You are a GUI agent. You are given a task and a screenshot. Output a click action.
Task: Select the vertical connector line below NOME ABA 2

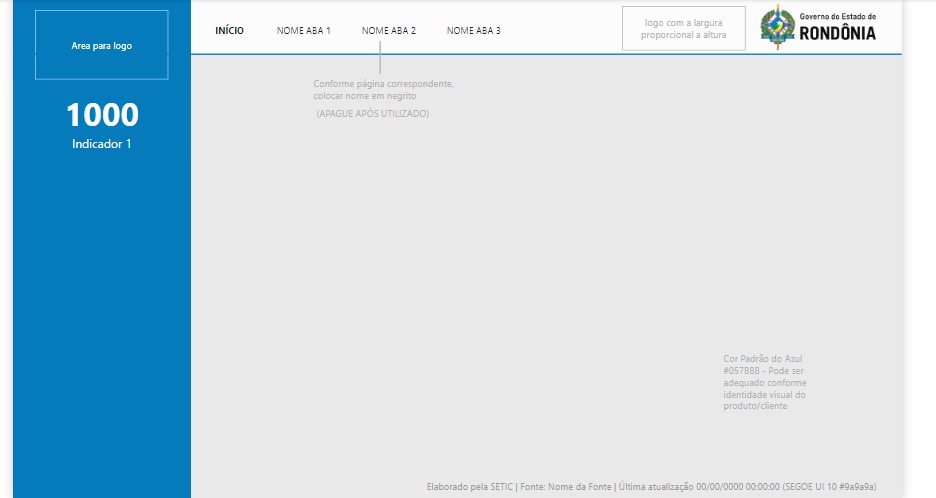[x=380, y=57]
